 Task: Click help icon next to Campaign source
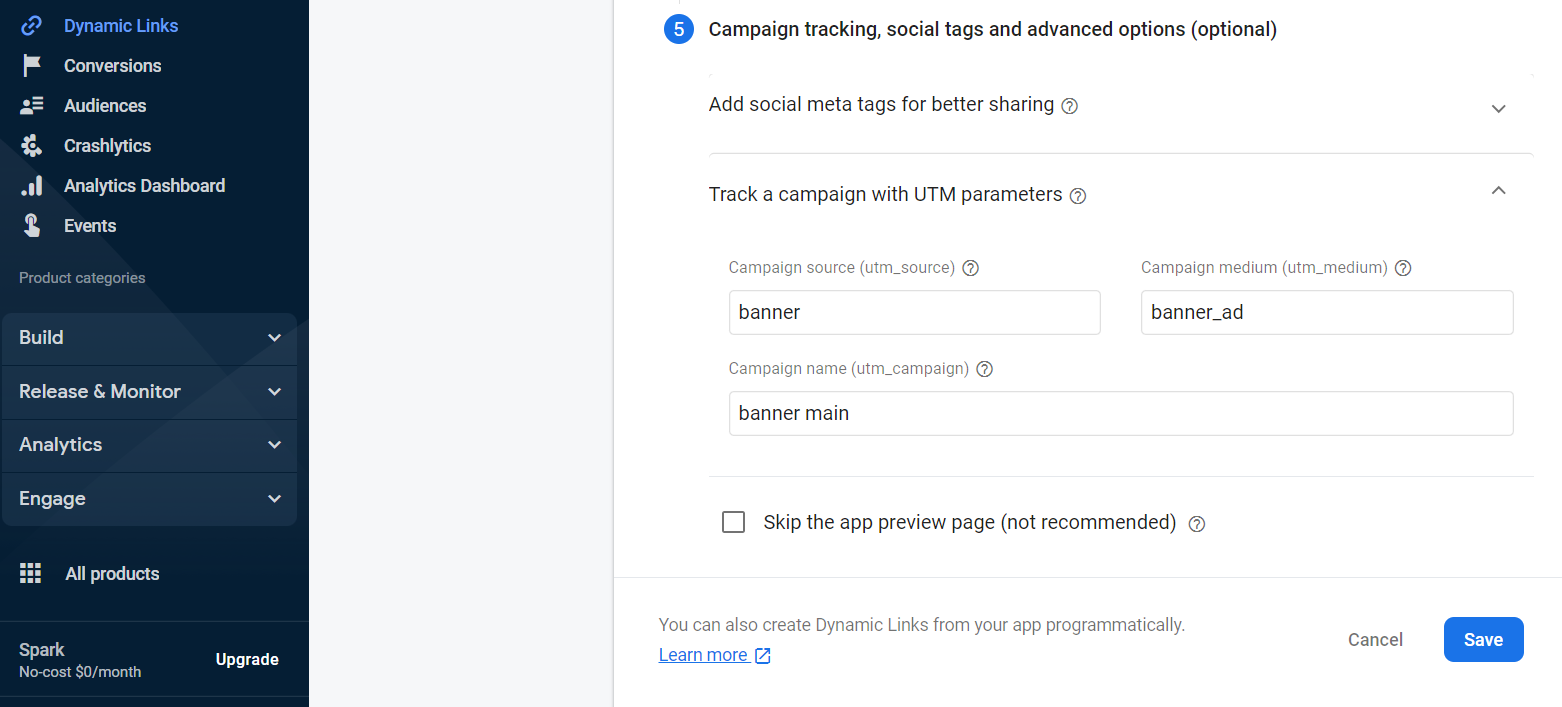(x=970, y=268)
